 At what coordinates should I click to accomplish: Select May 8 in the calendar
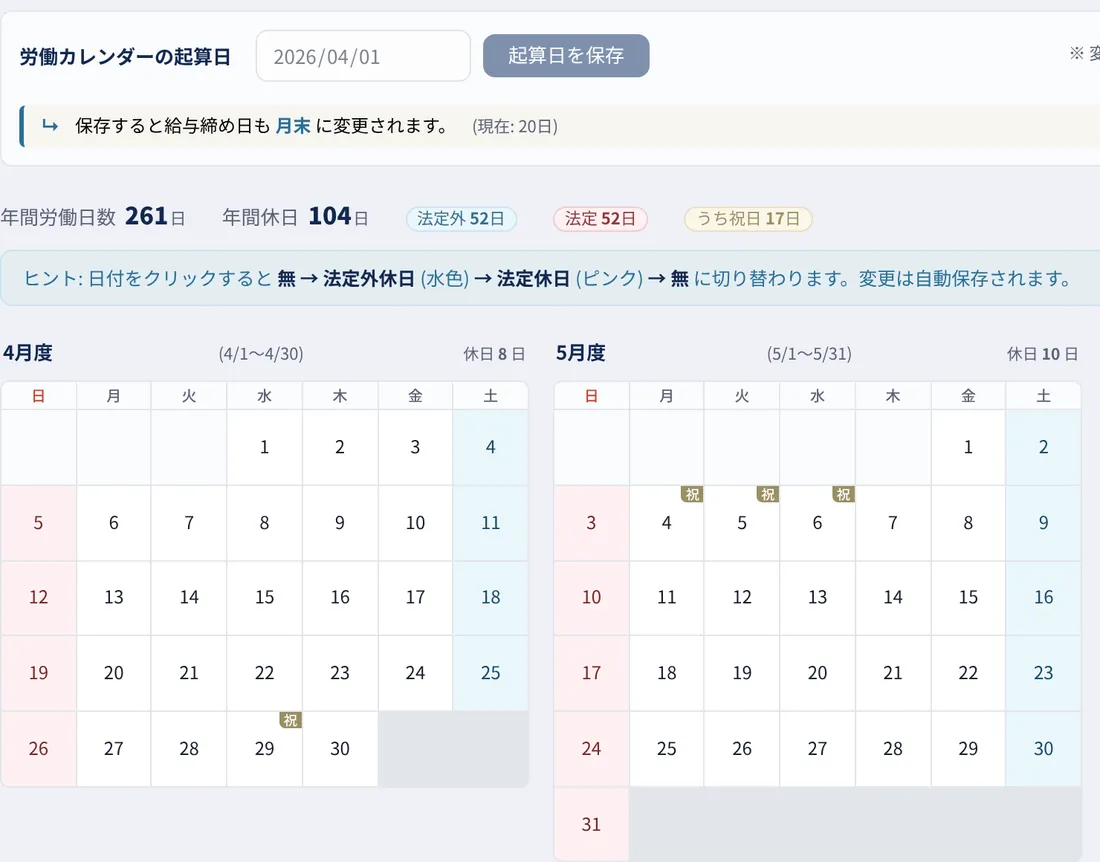coord(968,523)
